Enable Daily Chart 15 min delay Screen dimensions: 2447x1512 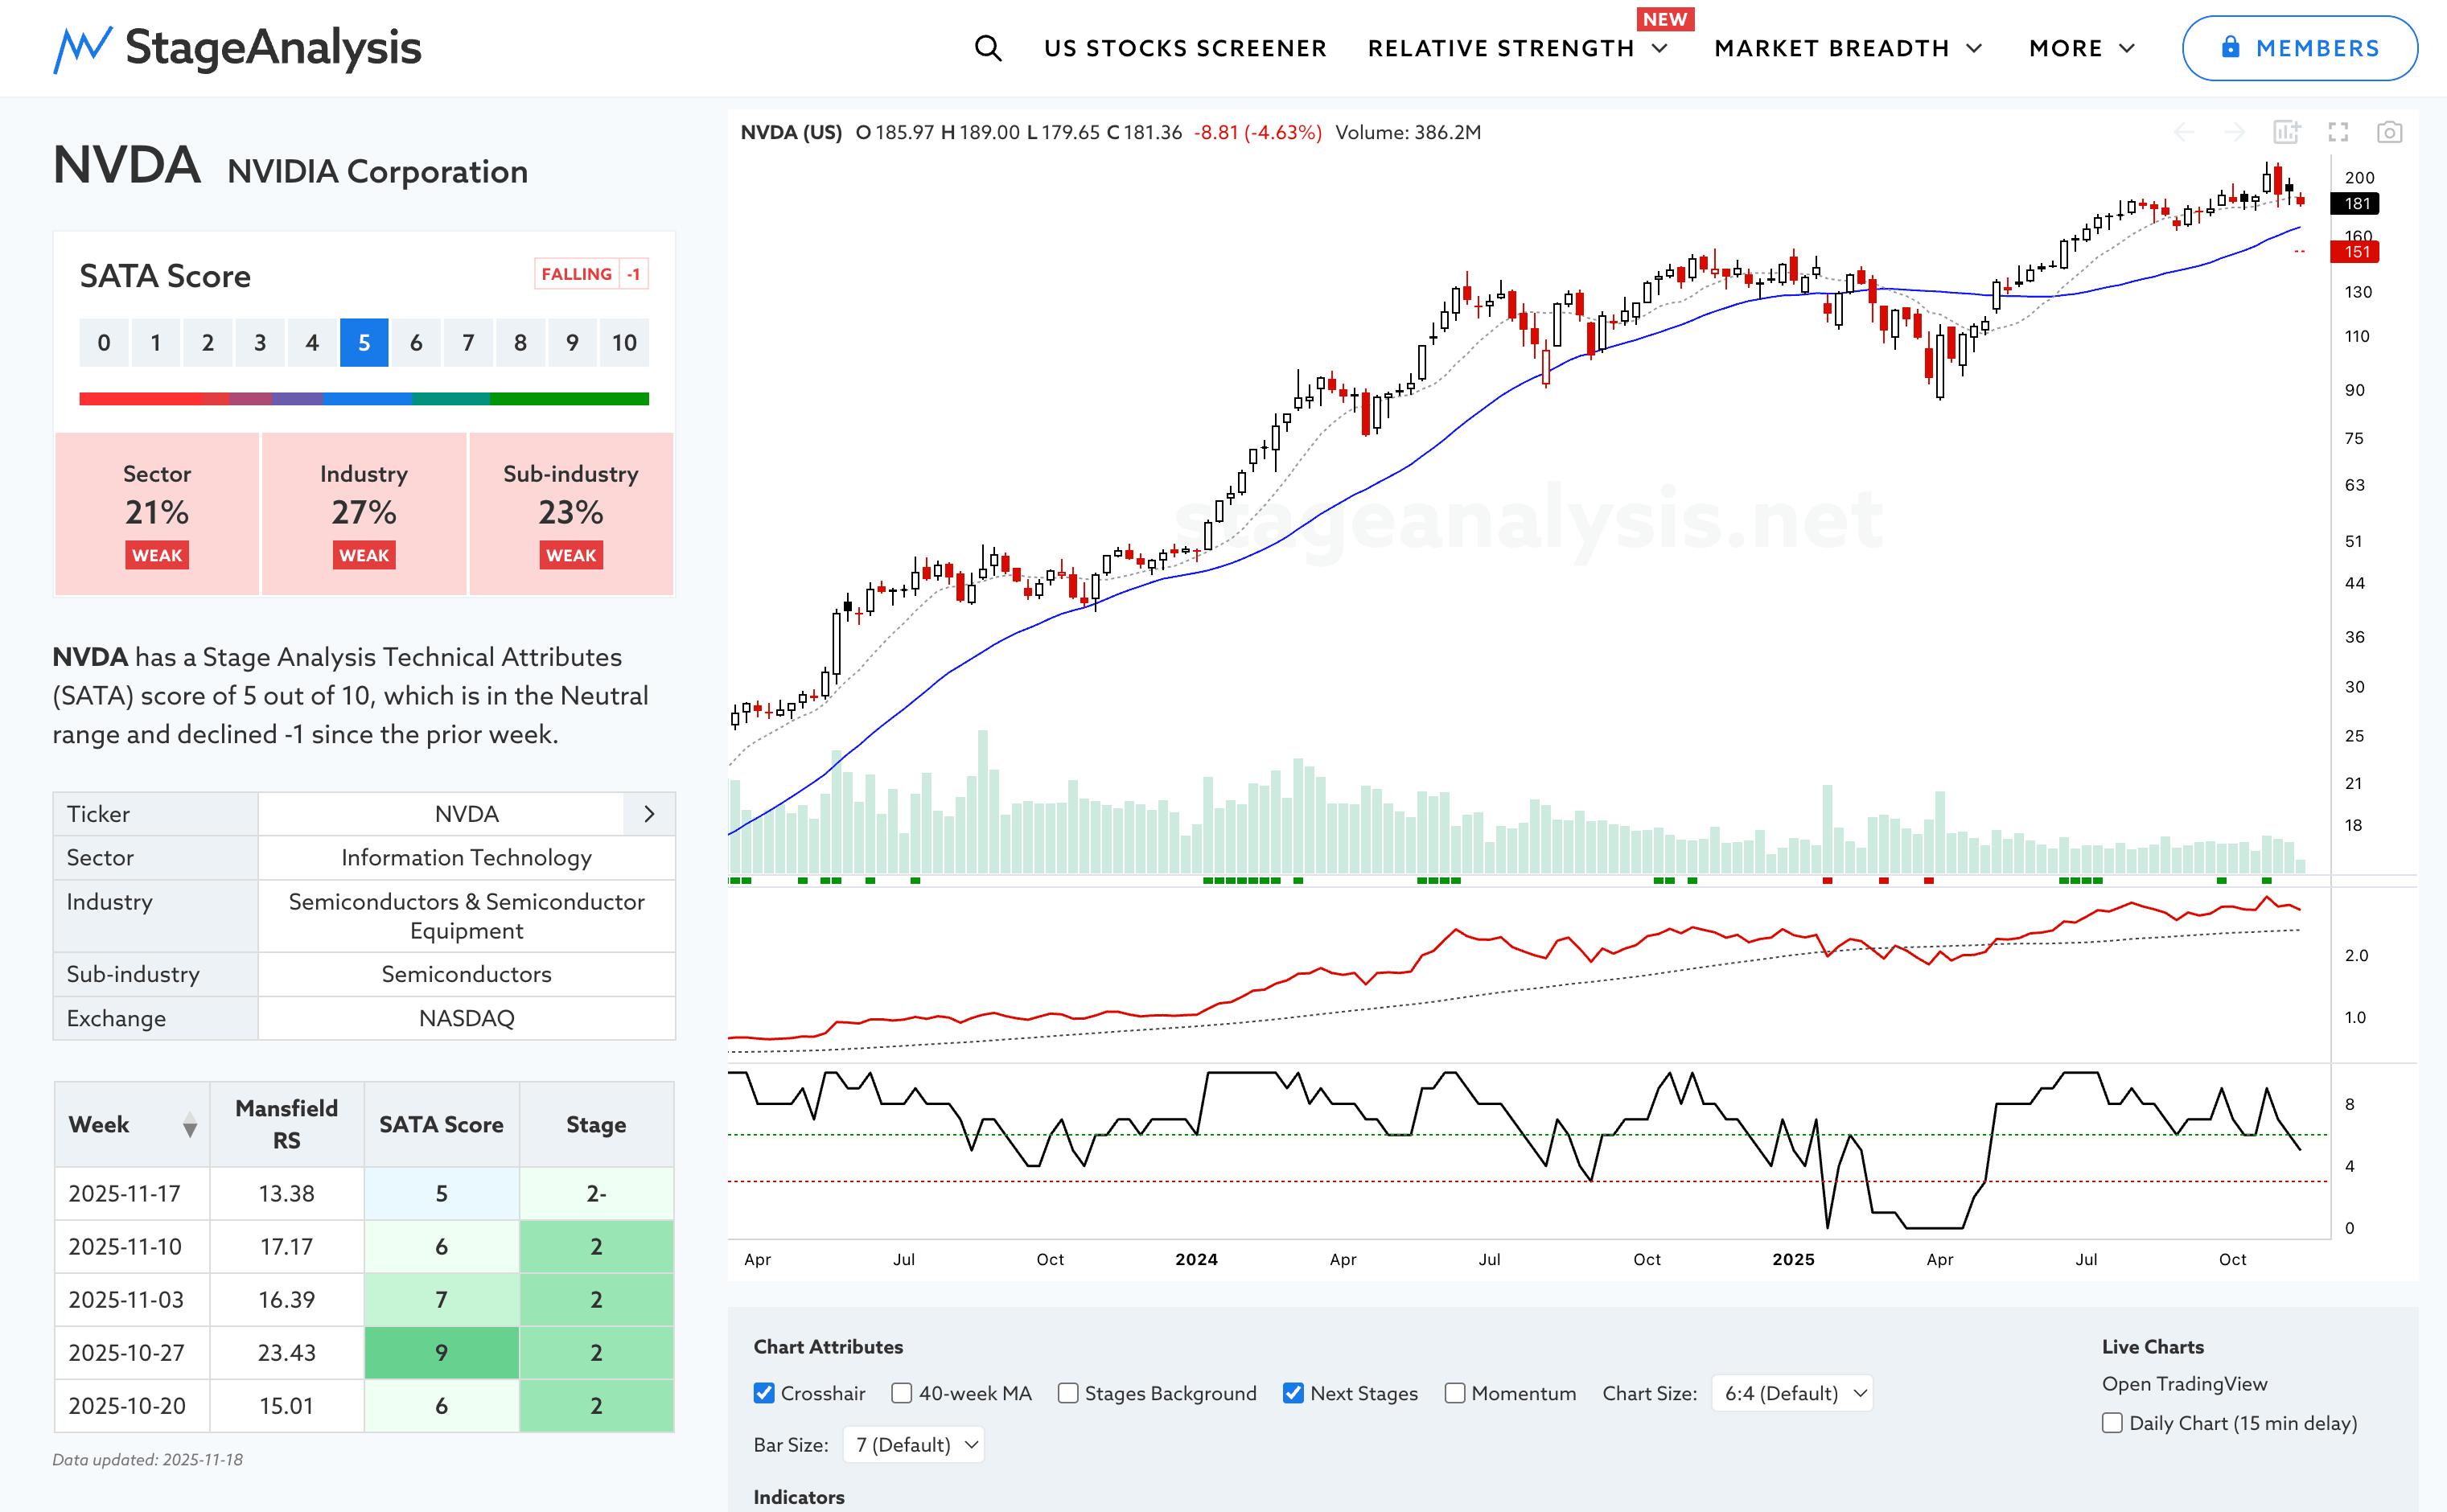pyautogui.click(x=2112, y=1423)
